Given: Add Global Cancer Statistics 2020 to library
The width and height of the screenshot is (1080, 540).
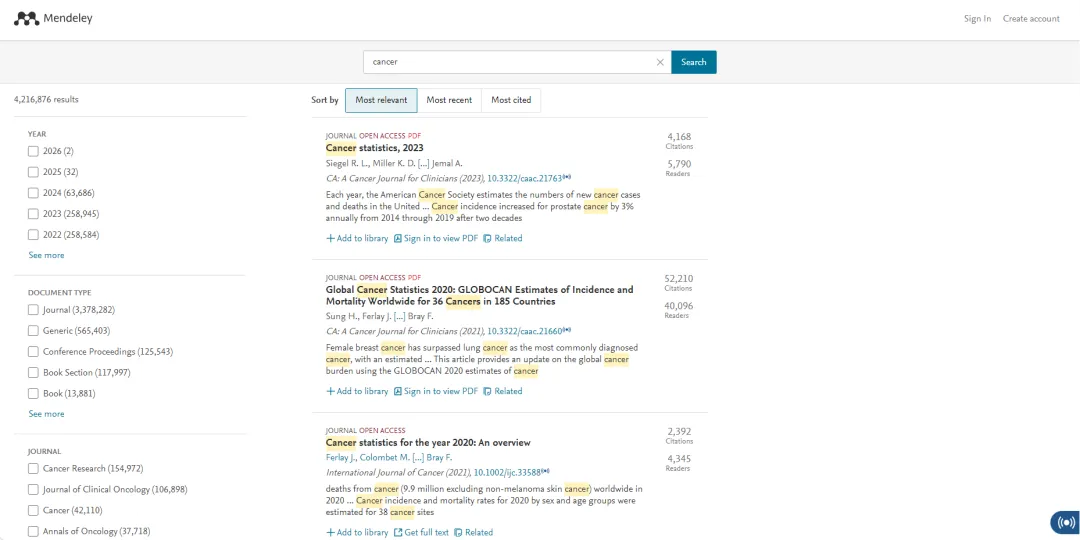Looking at the screenshot, I should (357, 391).
